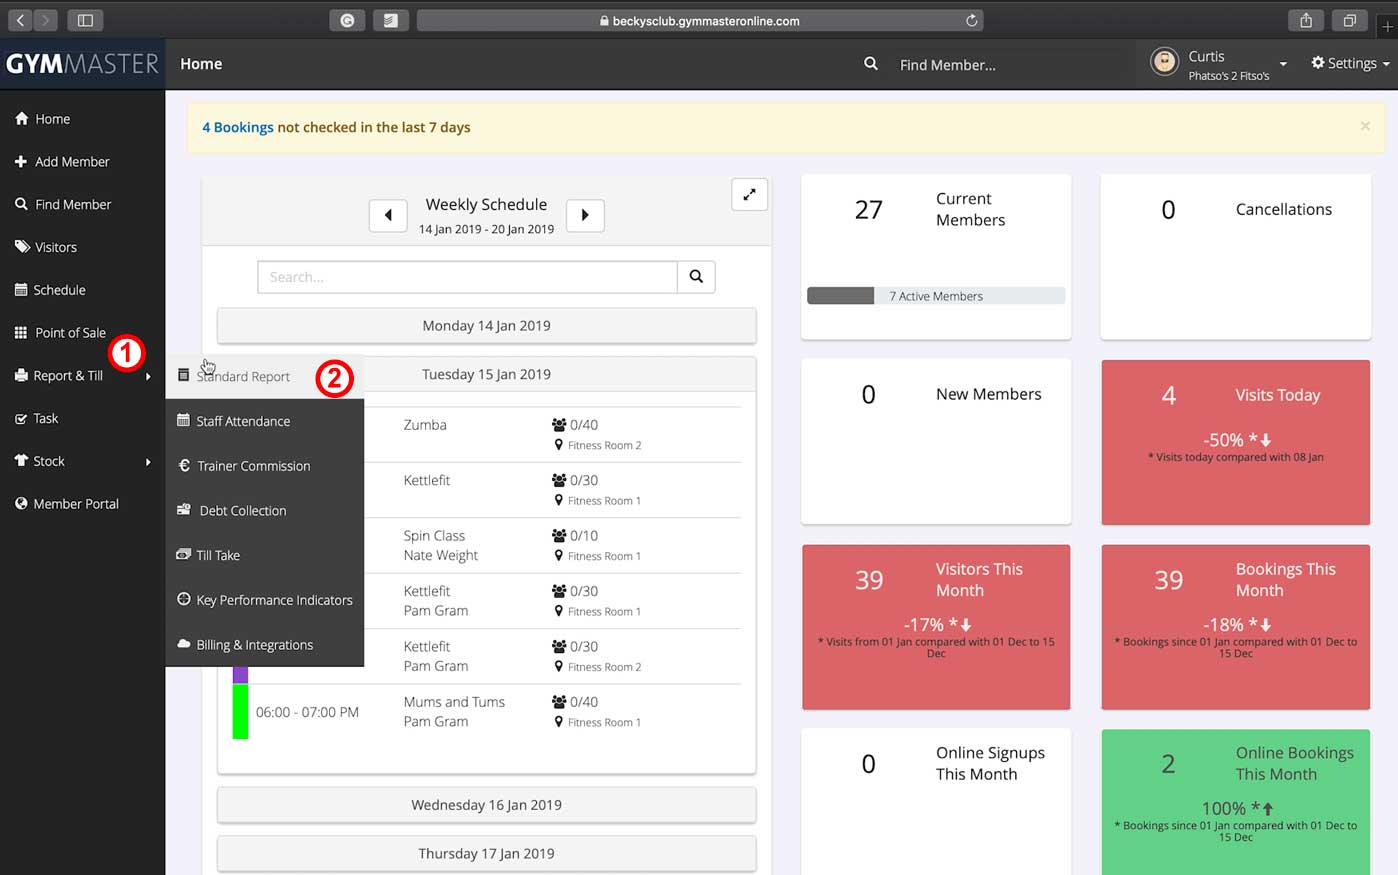Click the Active Members progress bar

pyautogui.click(x=935, y=296)
